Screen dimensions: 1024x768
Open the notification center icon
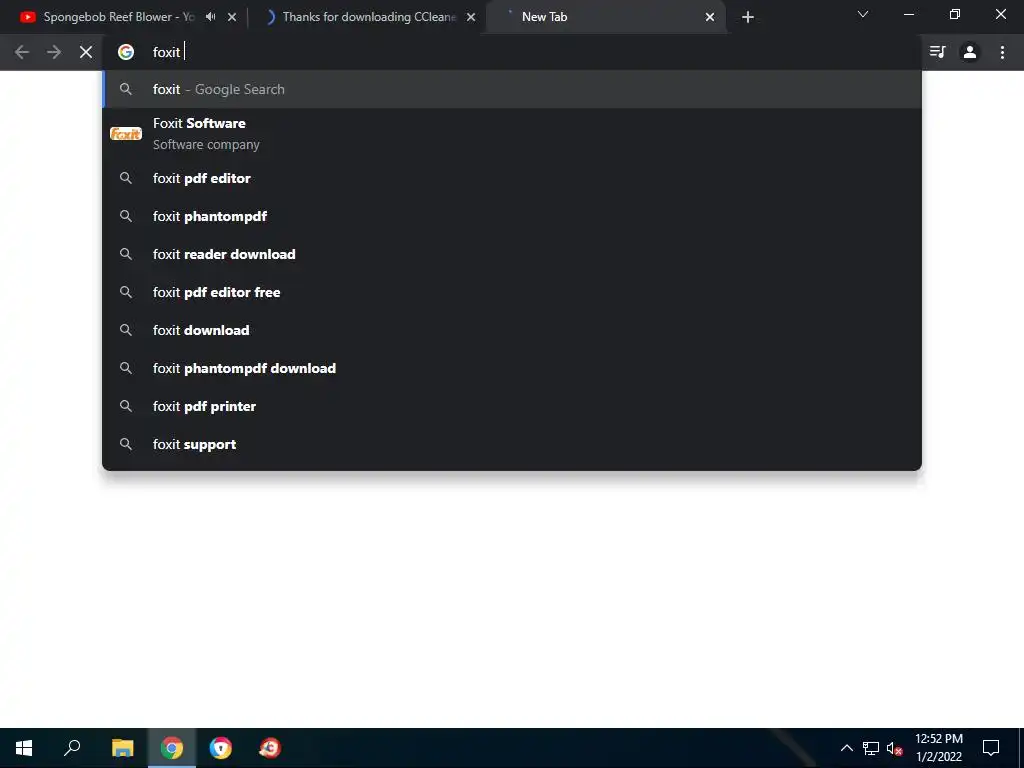[991, 748]
